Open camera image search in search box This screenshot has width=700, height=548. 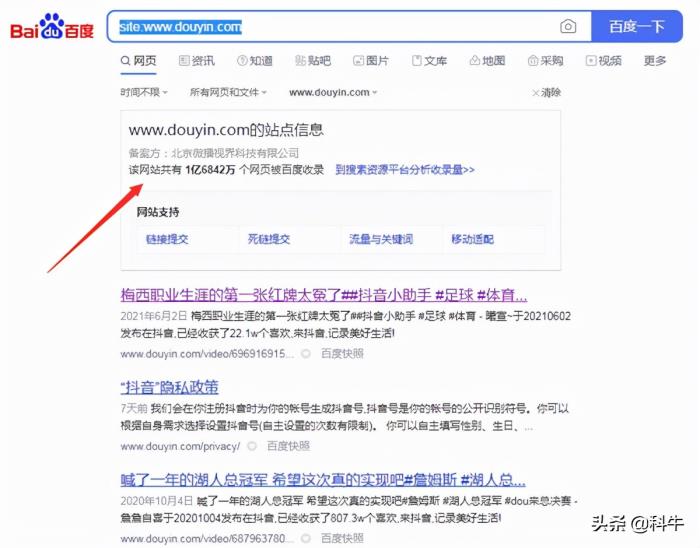pyautogui.click(x=568, y=27)
